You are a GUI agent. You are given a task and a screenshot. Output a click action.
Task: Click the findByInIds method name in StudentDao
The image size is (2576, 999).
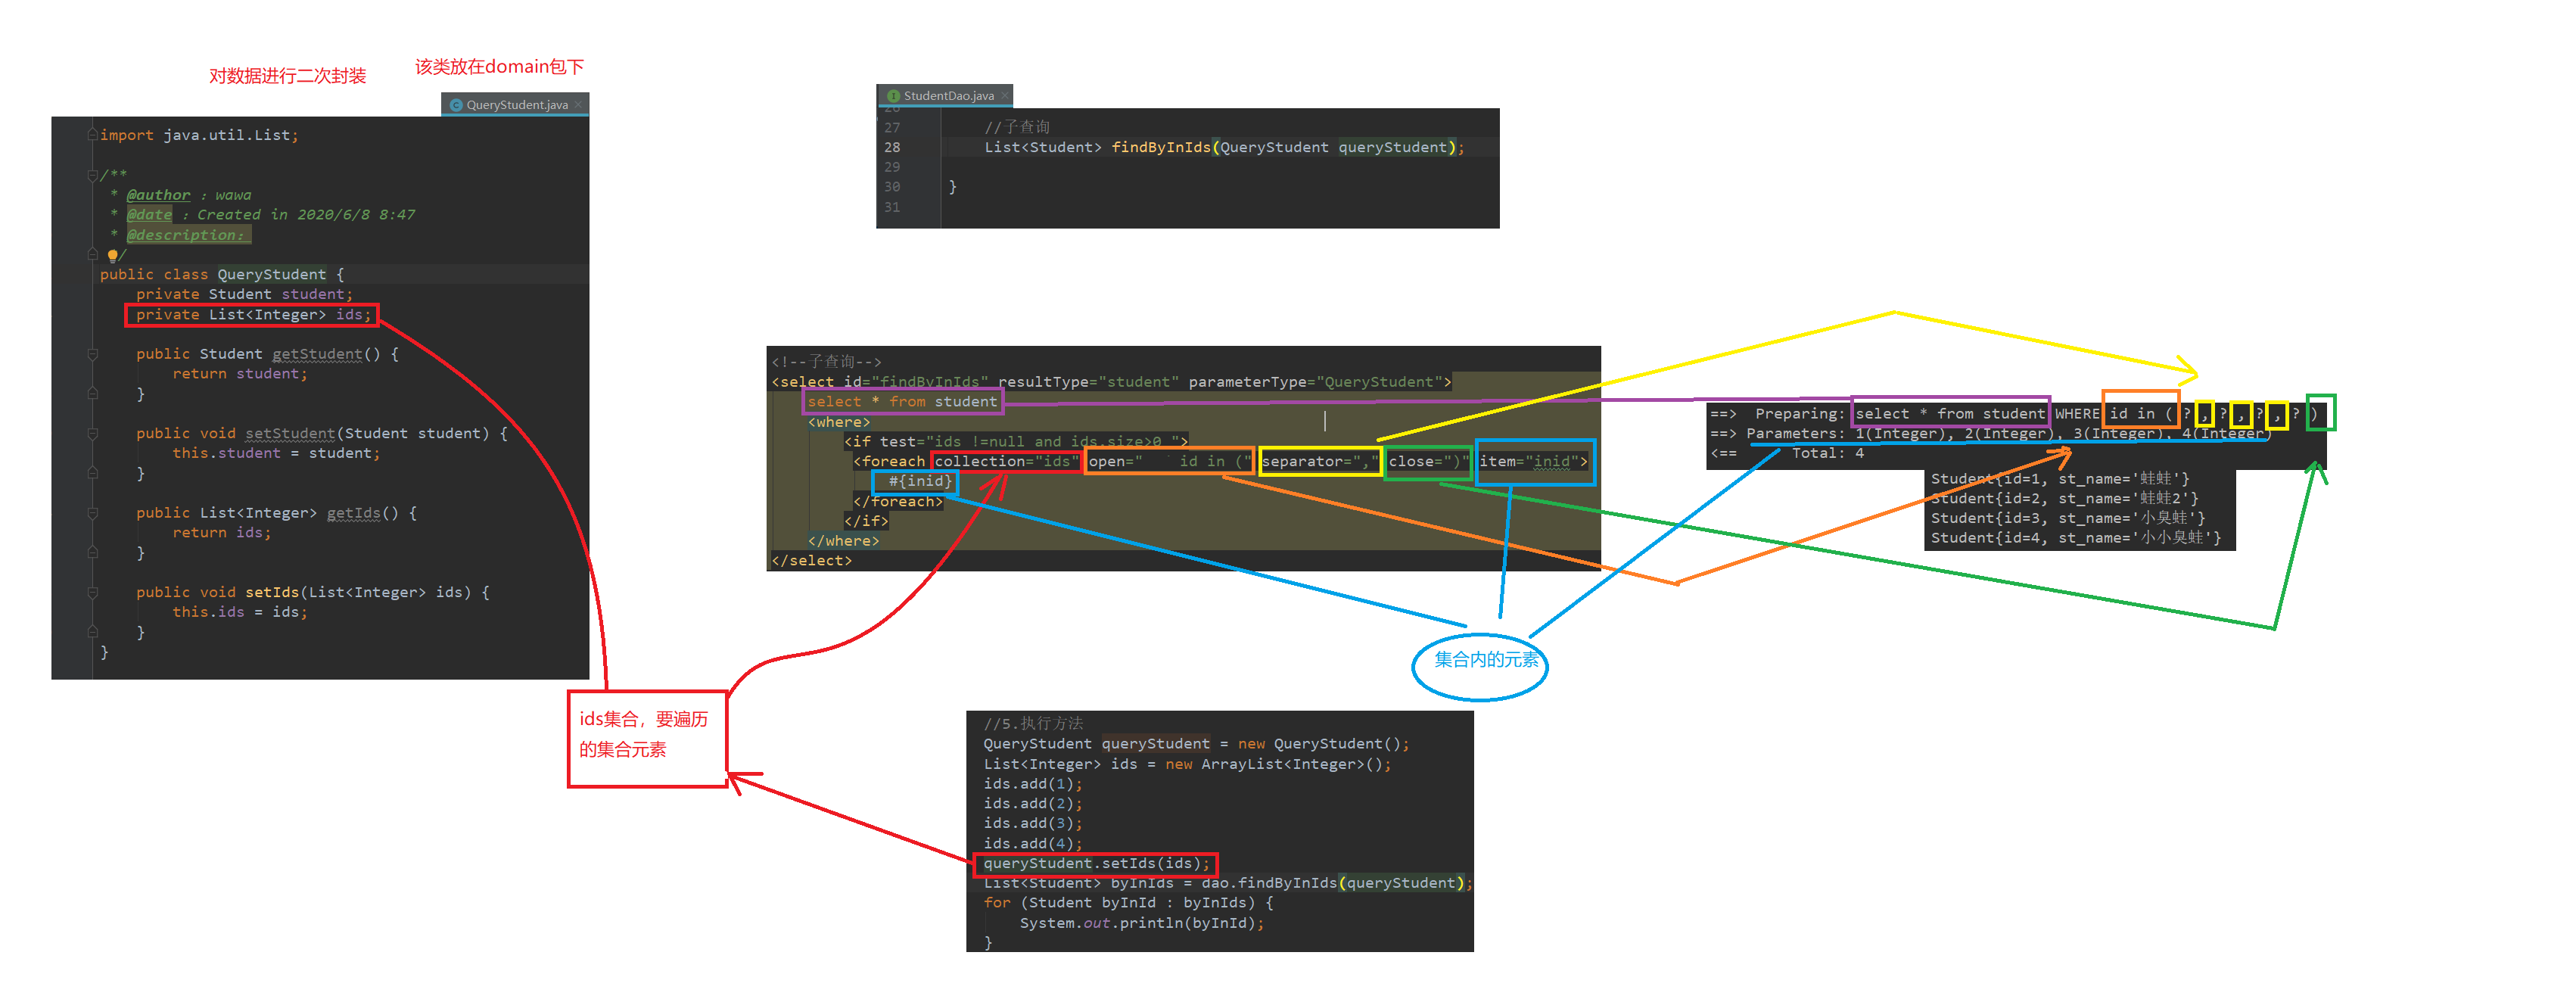[x=1160, y=147]
